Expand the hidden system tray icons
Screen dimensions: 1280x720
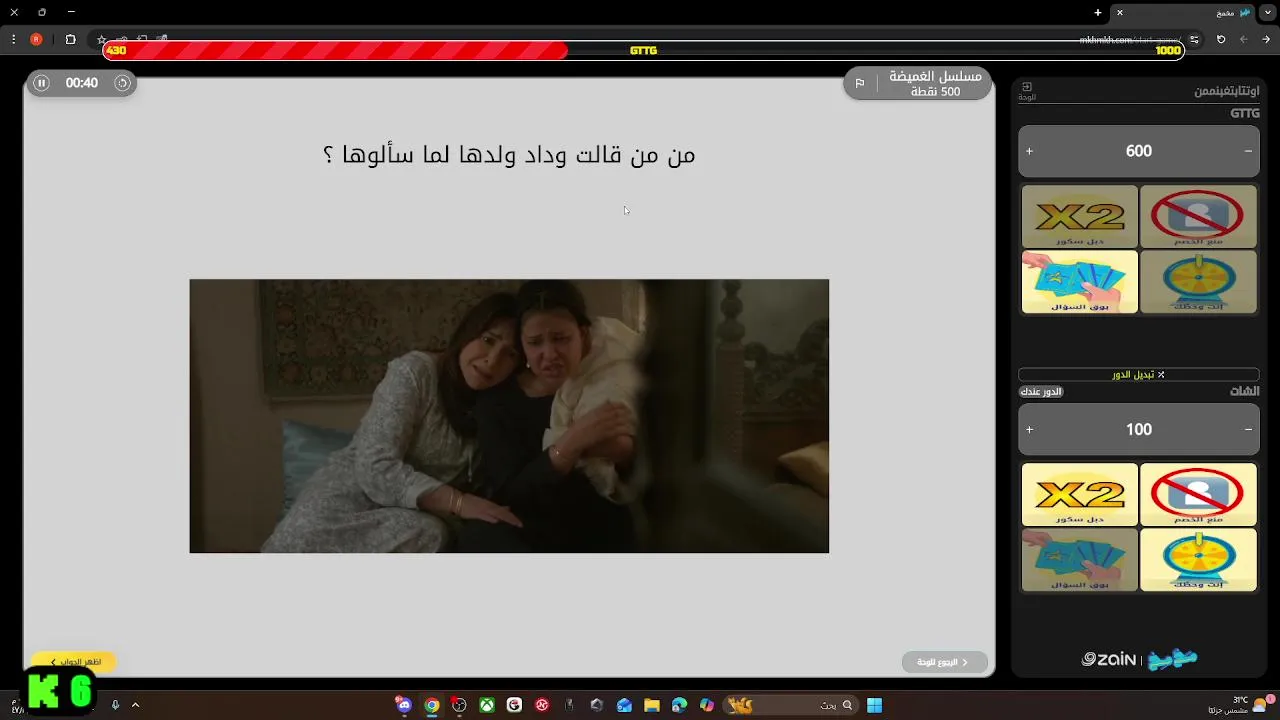tap(135, 705)
